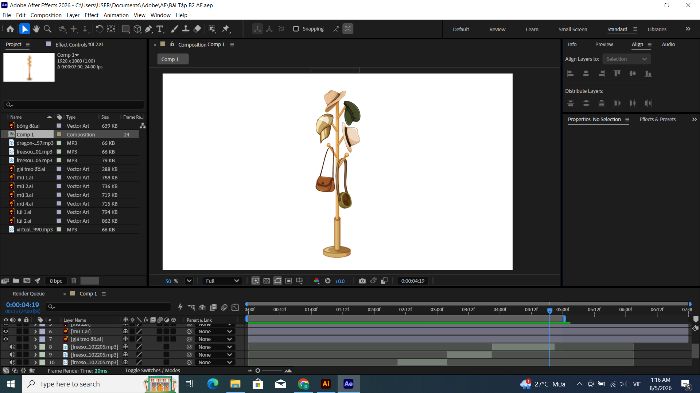The height and width of the screenshot is (393, 700).
Task: Mute audio speaker for layer 8
Action: point(12,347)
